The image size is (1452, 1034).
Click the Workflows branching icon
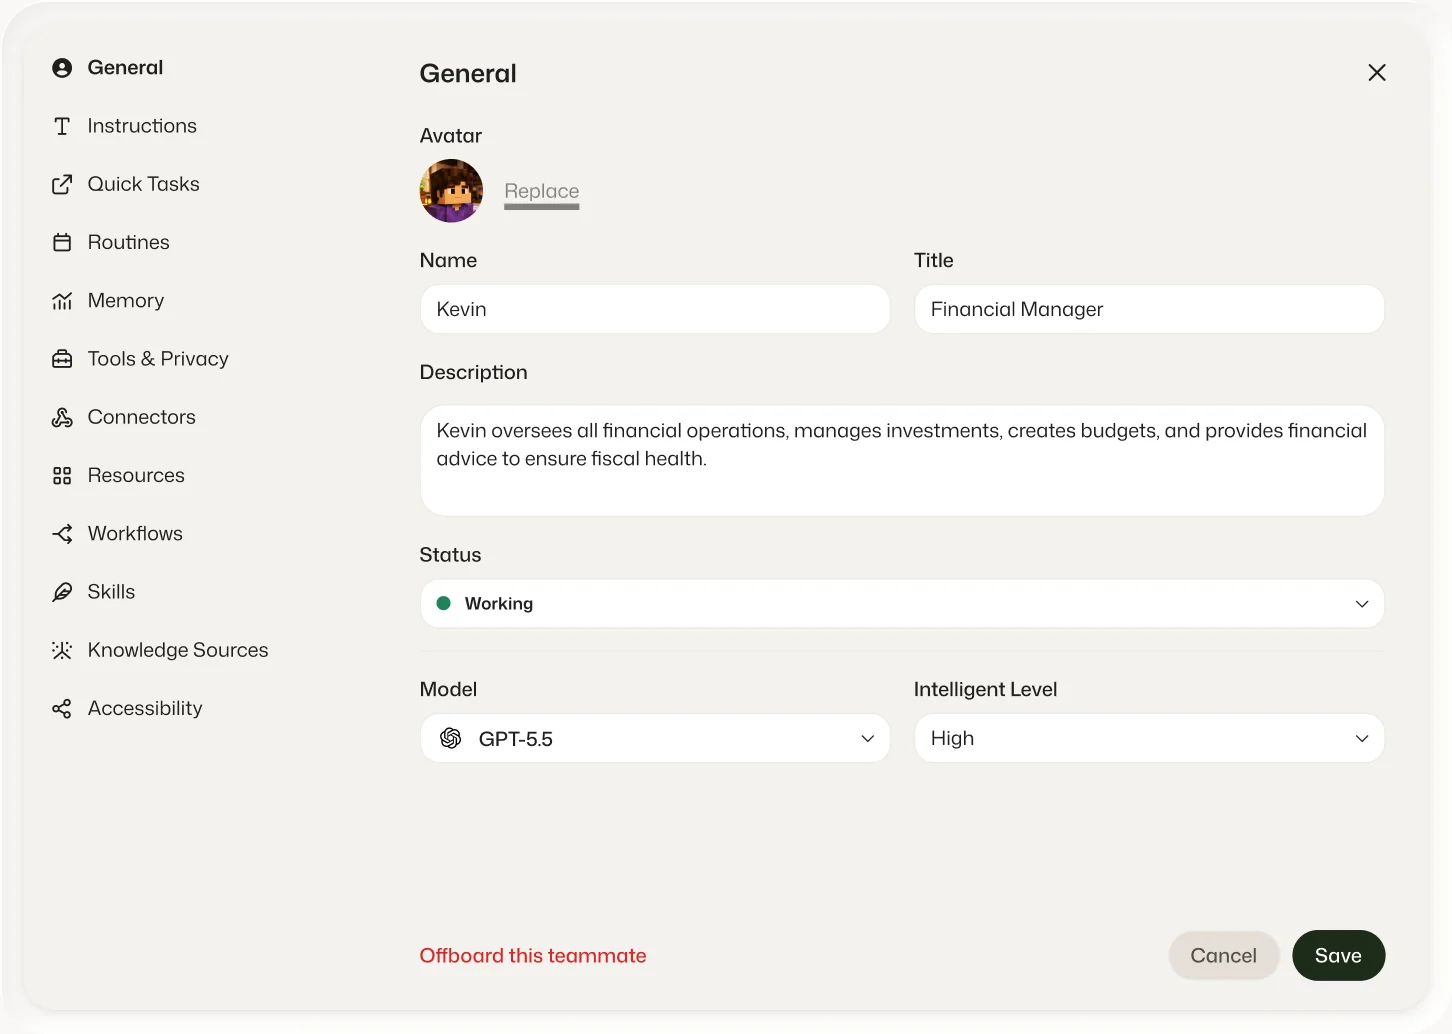click(62, 534)
